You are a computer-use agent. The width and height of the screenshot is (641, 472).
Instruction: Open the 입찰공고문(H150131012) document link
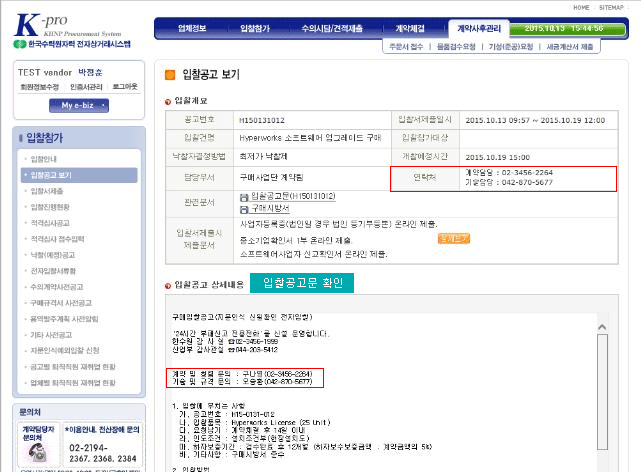[293, 197]
